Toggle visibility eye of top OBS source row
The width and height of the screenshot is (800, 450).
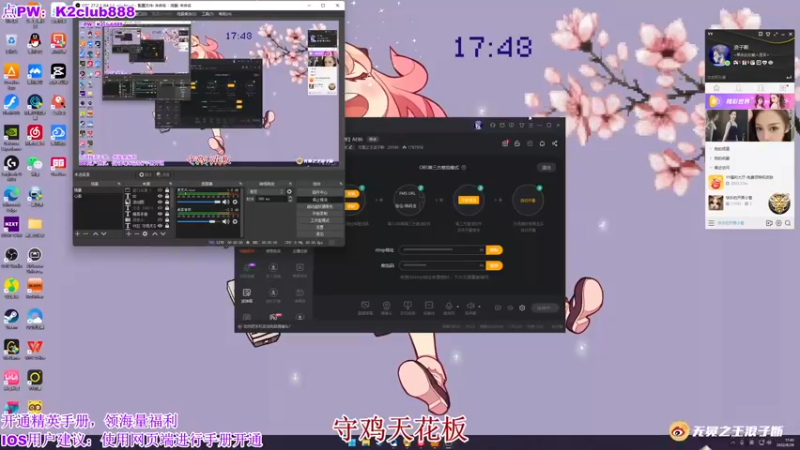coord(160,190)
